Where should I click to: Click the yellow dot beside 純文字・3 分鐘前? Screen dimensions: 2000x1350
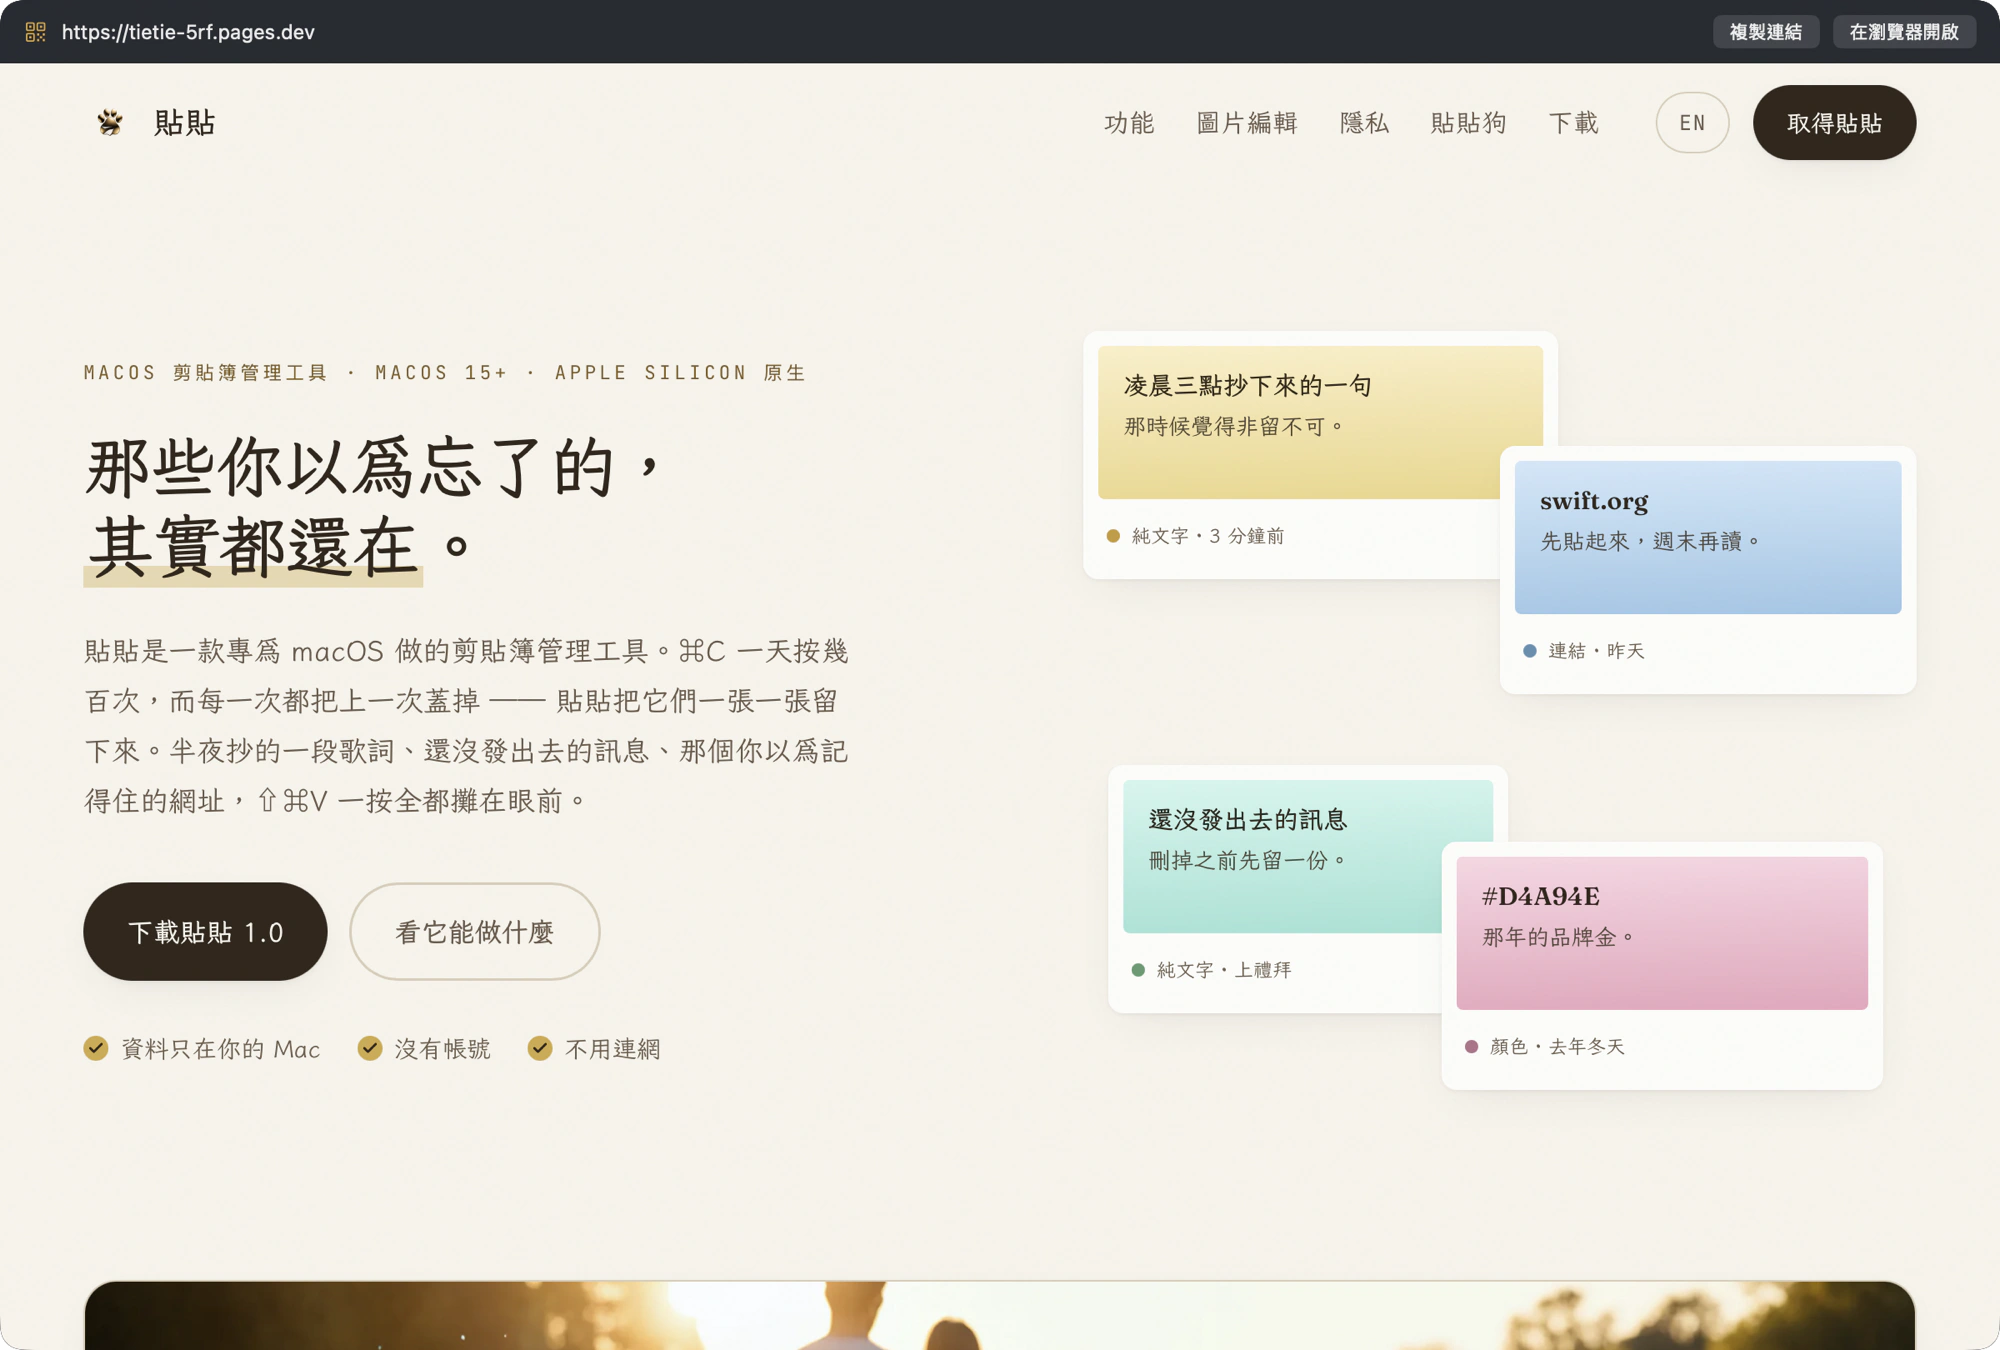(x=1113, y=536)
